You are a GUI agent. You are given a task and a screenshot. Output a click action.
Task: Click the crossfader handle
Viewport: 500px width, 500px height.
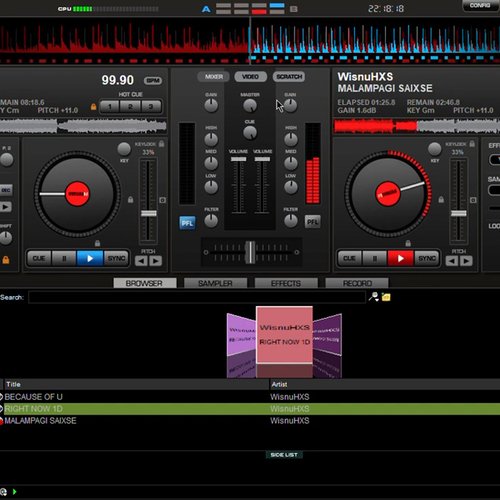(250, 252)
